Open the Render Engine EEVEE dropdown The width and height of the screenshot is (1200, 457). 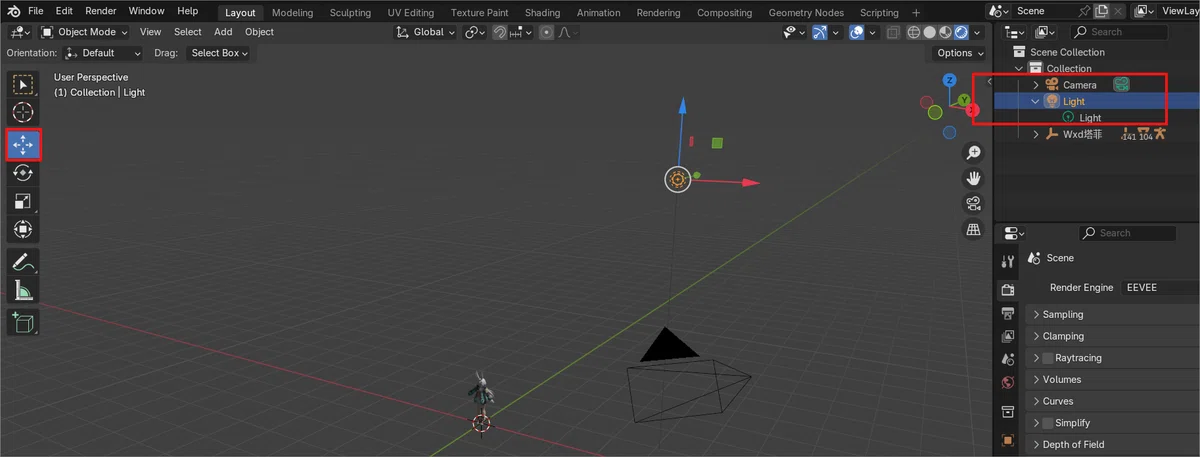[1159, 287]
